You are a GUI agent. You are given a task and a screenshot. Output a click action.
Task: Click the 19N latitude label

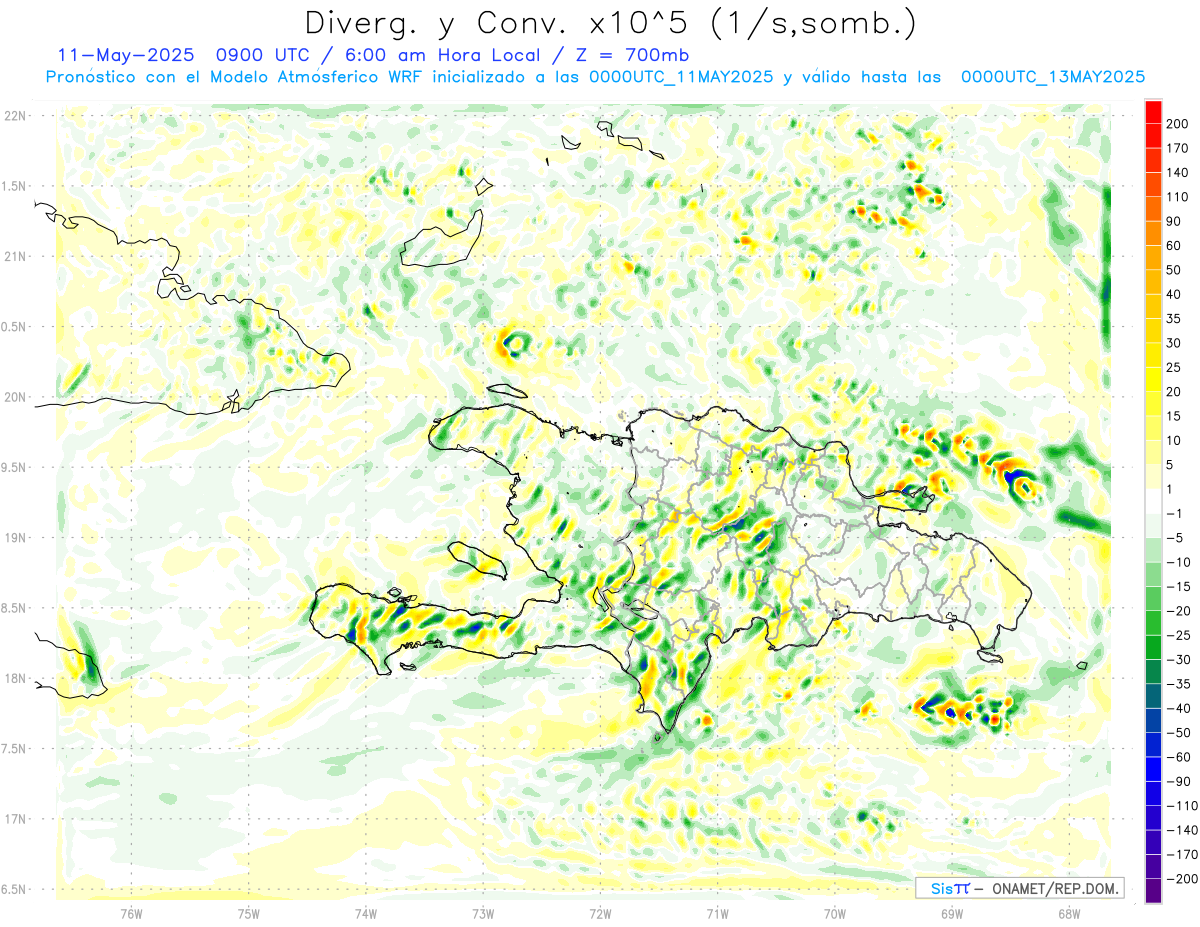click(x=15, y=538)
